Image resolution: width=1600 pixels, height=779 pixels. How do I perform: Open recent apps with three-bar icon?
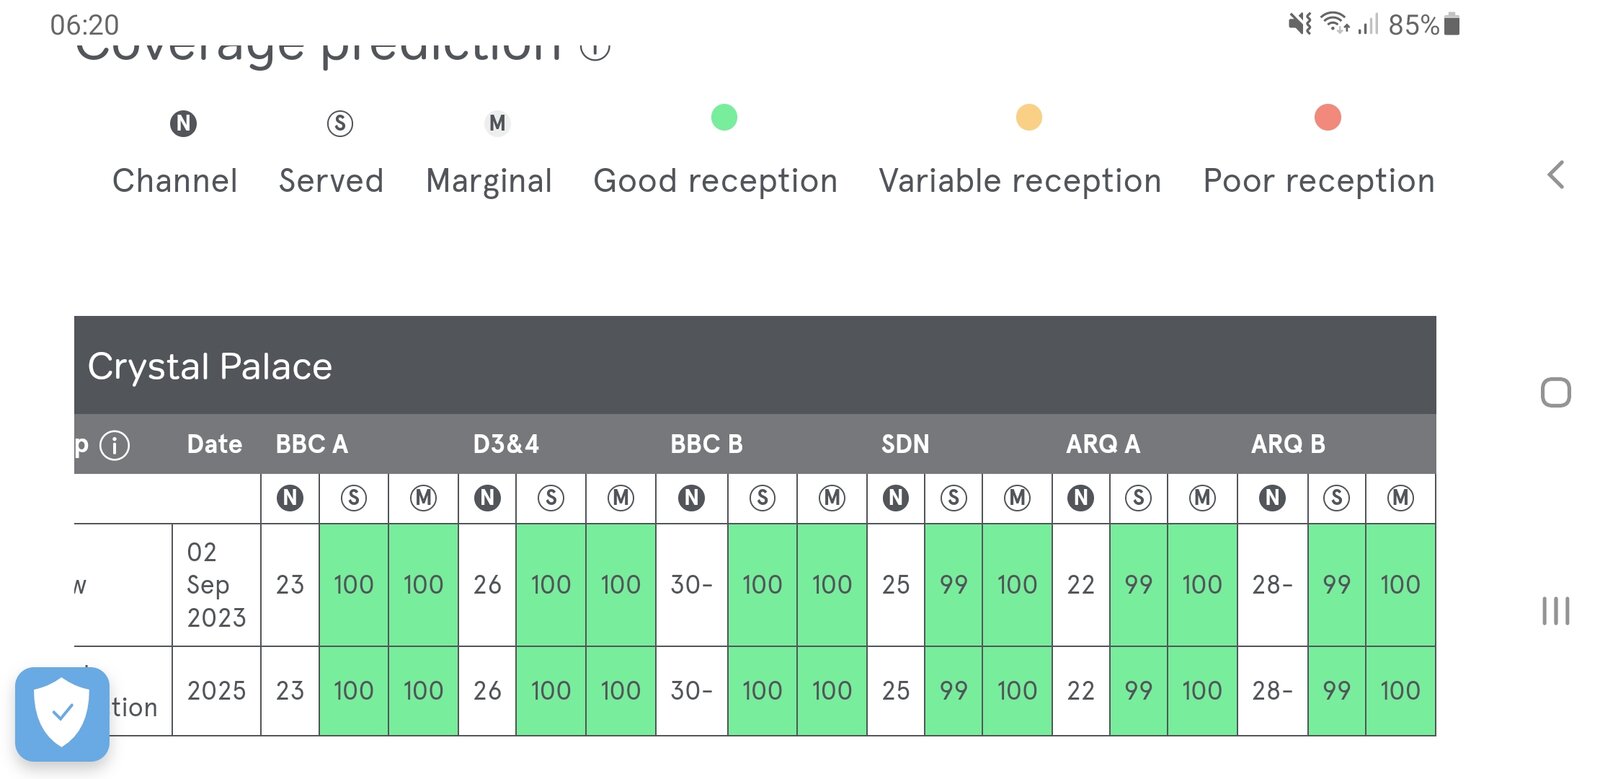(x=1555, y=610)
